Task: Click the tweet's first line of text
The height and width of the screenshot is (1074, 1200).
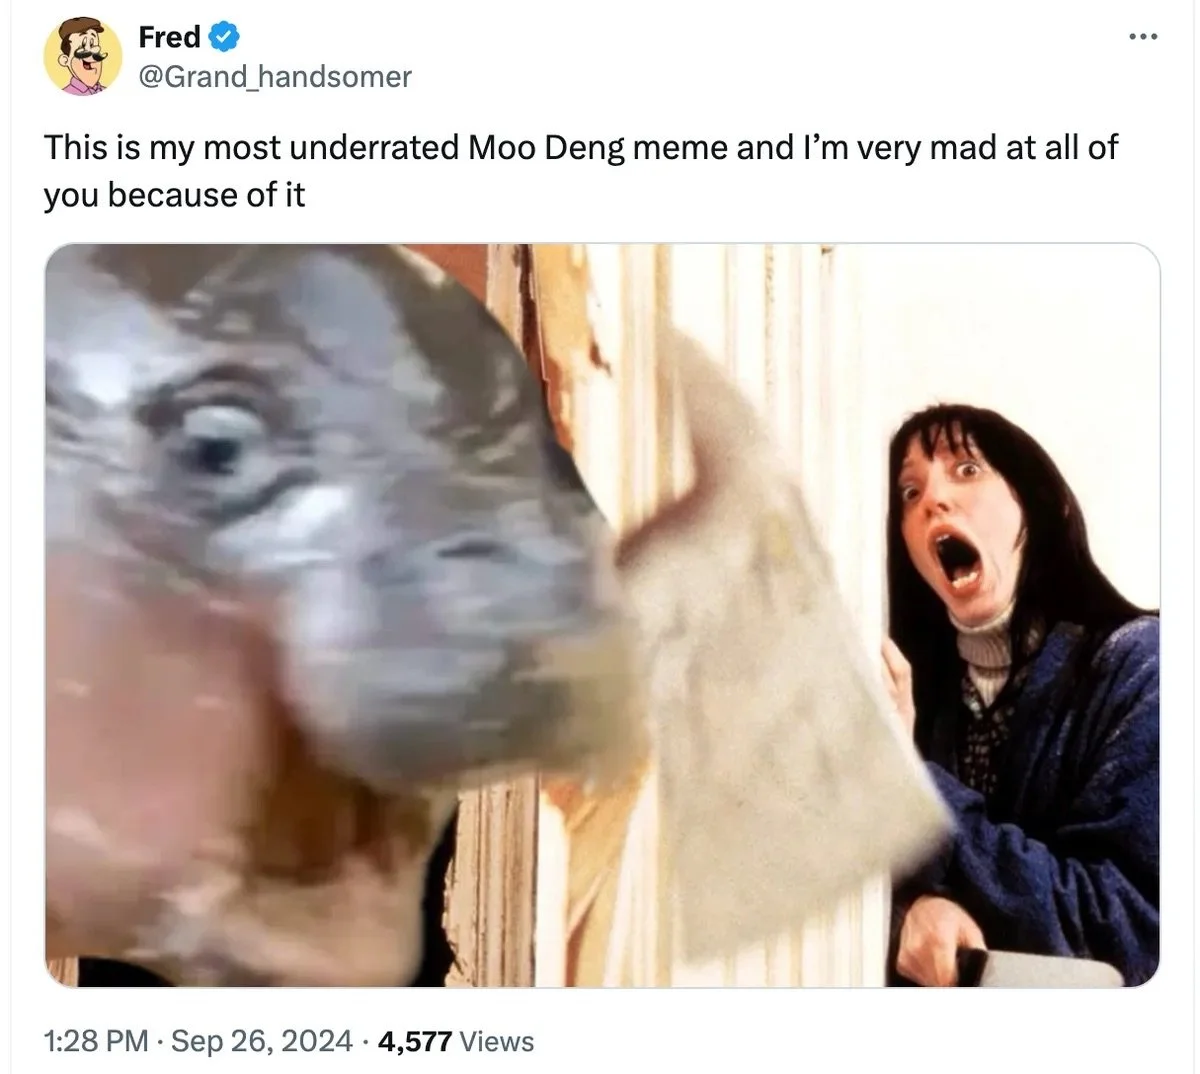Action: (x=580, y=148)
